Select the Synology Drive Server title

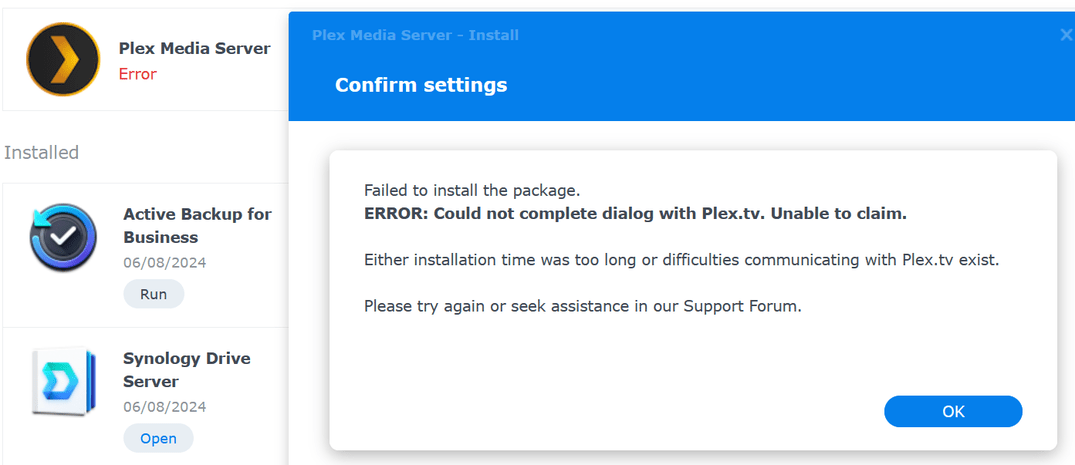click(x=186, y=370)
